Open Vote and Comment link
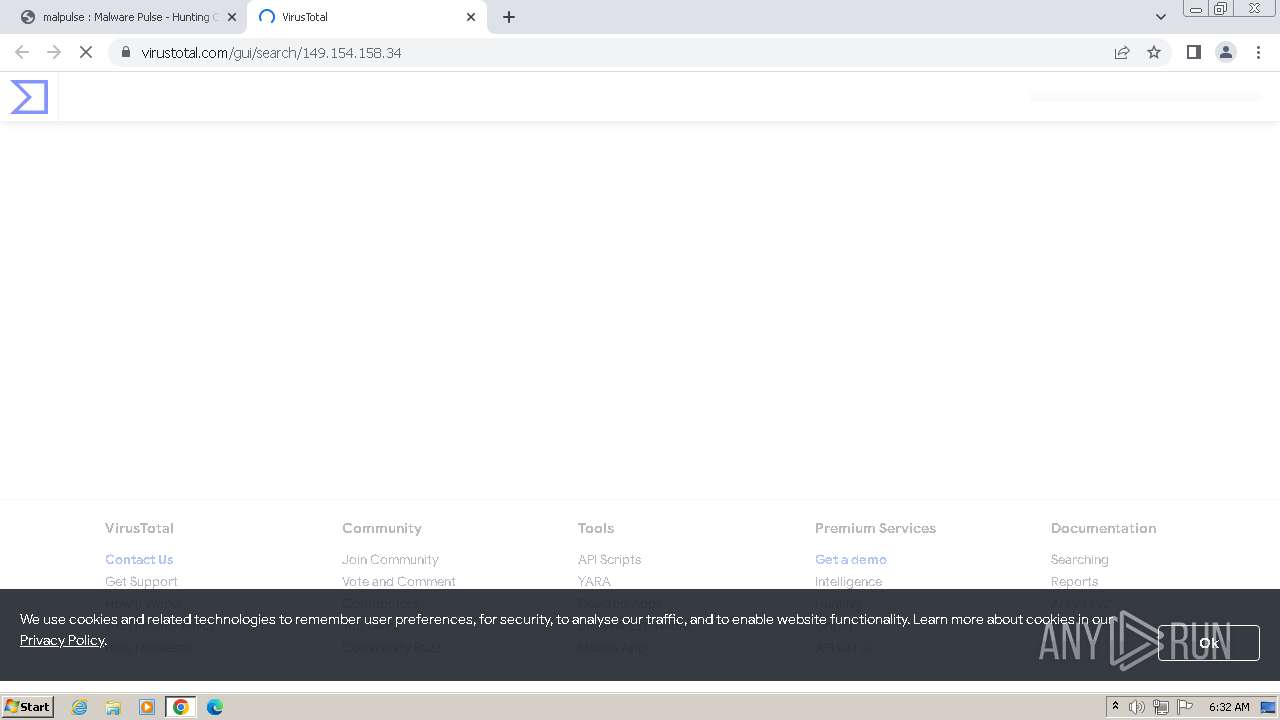The image size is (1280, 720). tap(399, 581)
